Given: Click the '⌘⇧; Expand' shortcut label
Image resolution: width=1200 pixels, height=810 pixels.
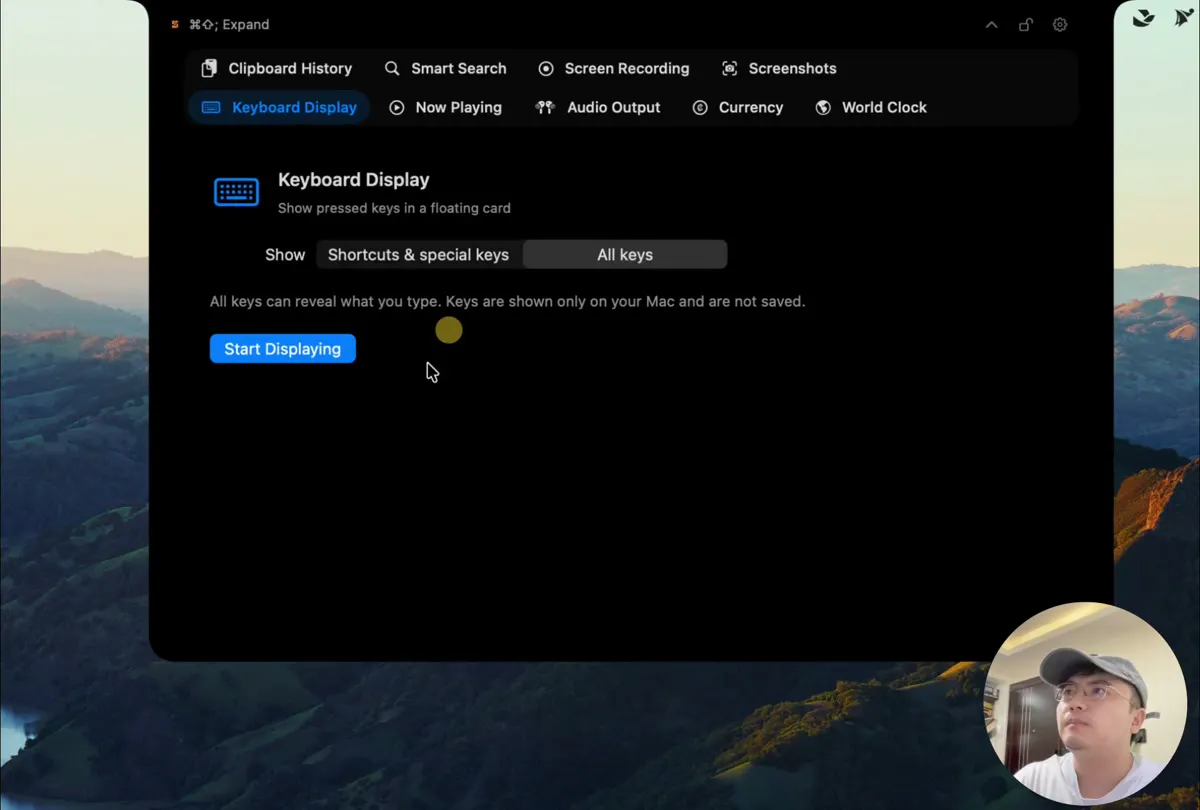Looking at the screenshot, I should 229,25.
